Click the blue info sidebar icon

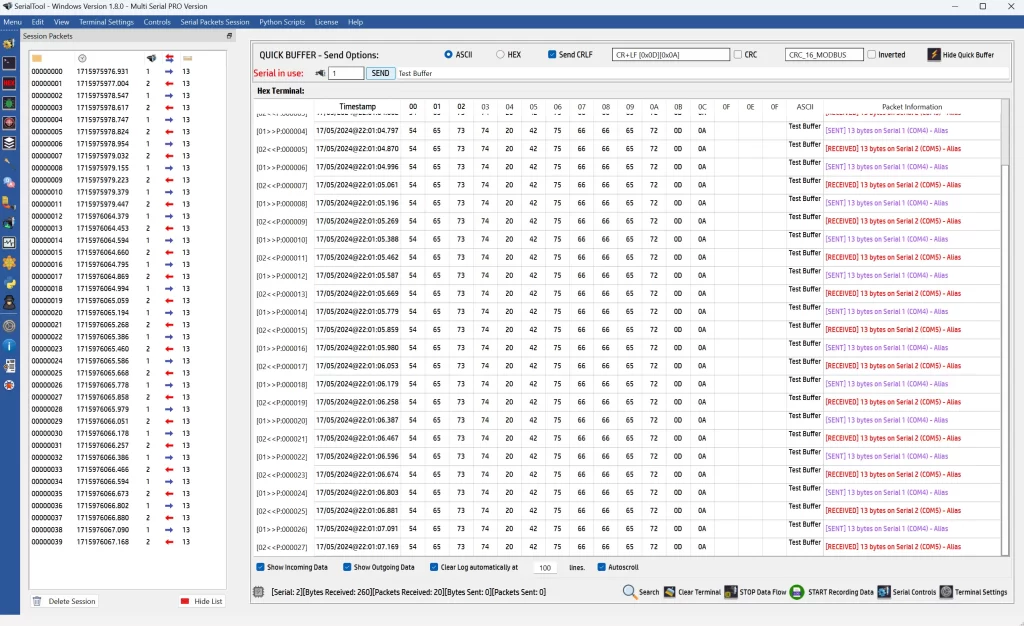[x=9, y=345]
